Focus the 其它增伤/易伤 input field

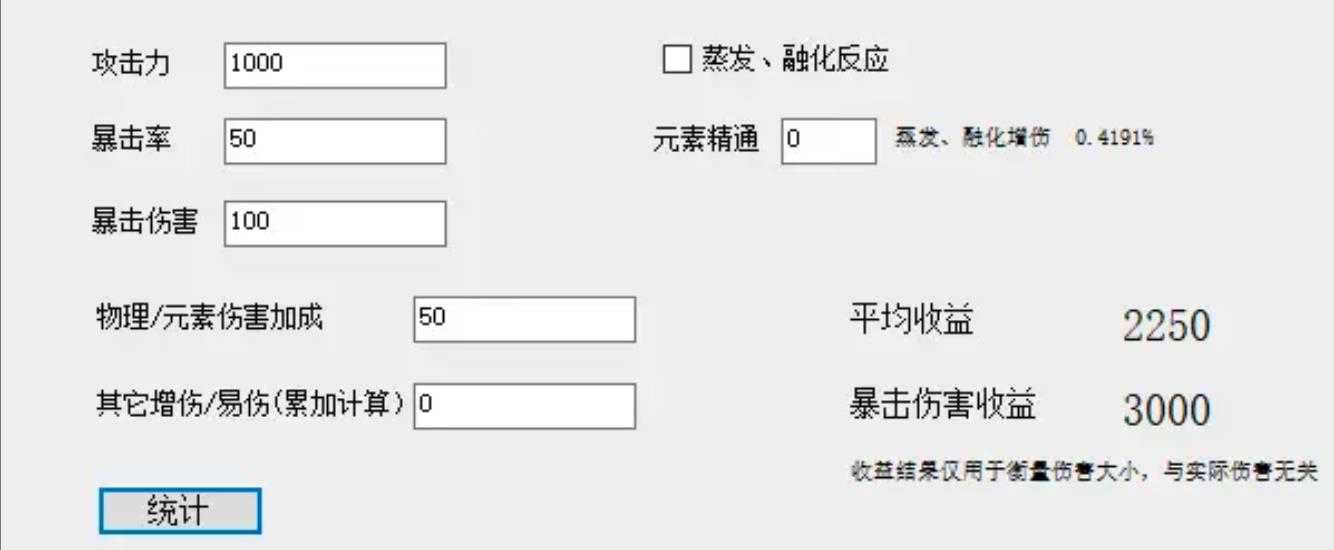[524, 405]
